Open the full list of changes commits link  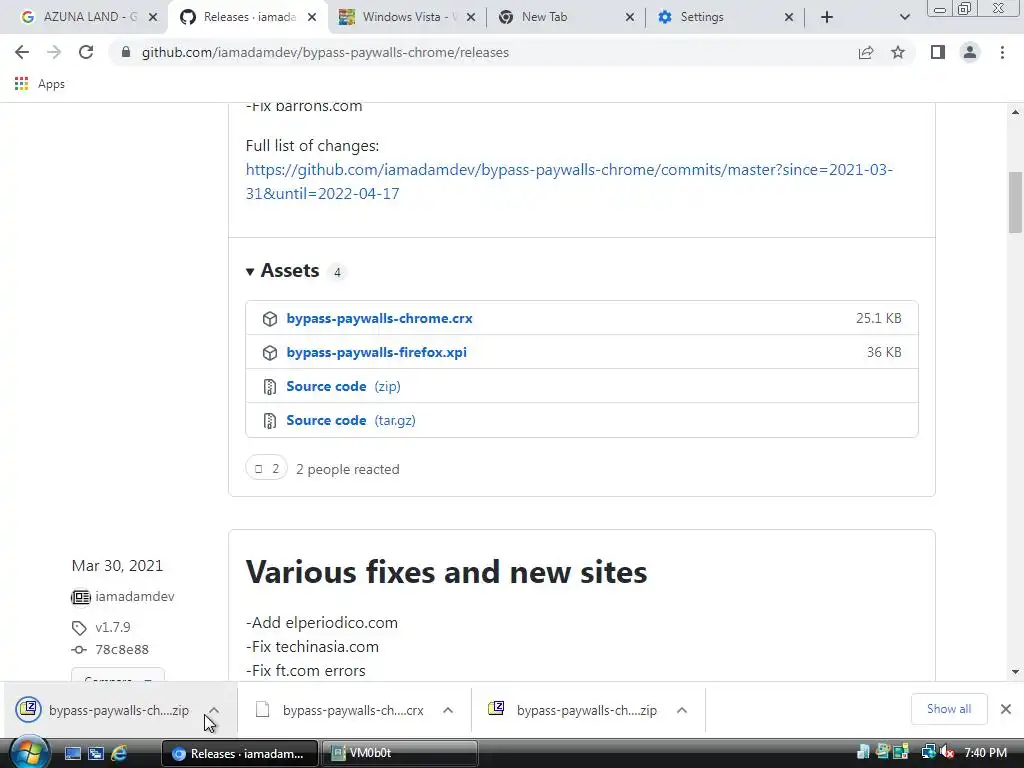[569, 182]
